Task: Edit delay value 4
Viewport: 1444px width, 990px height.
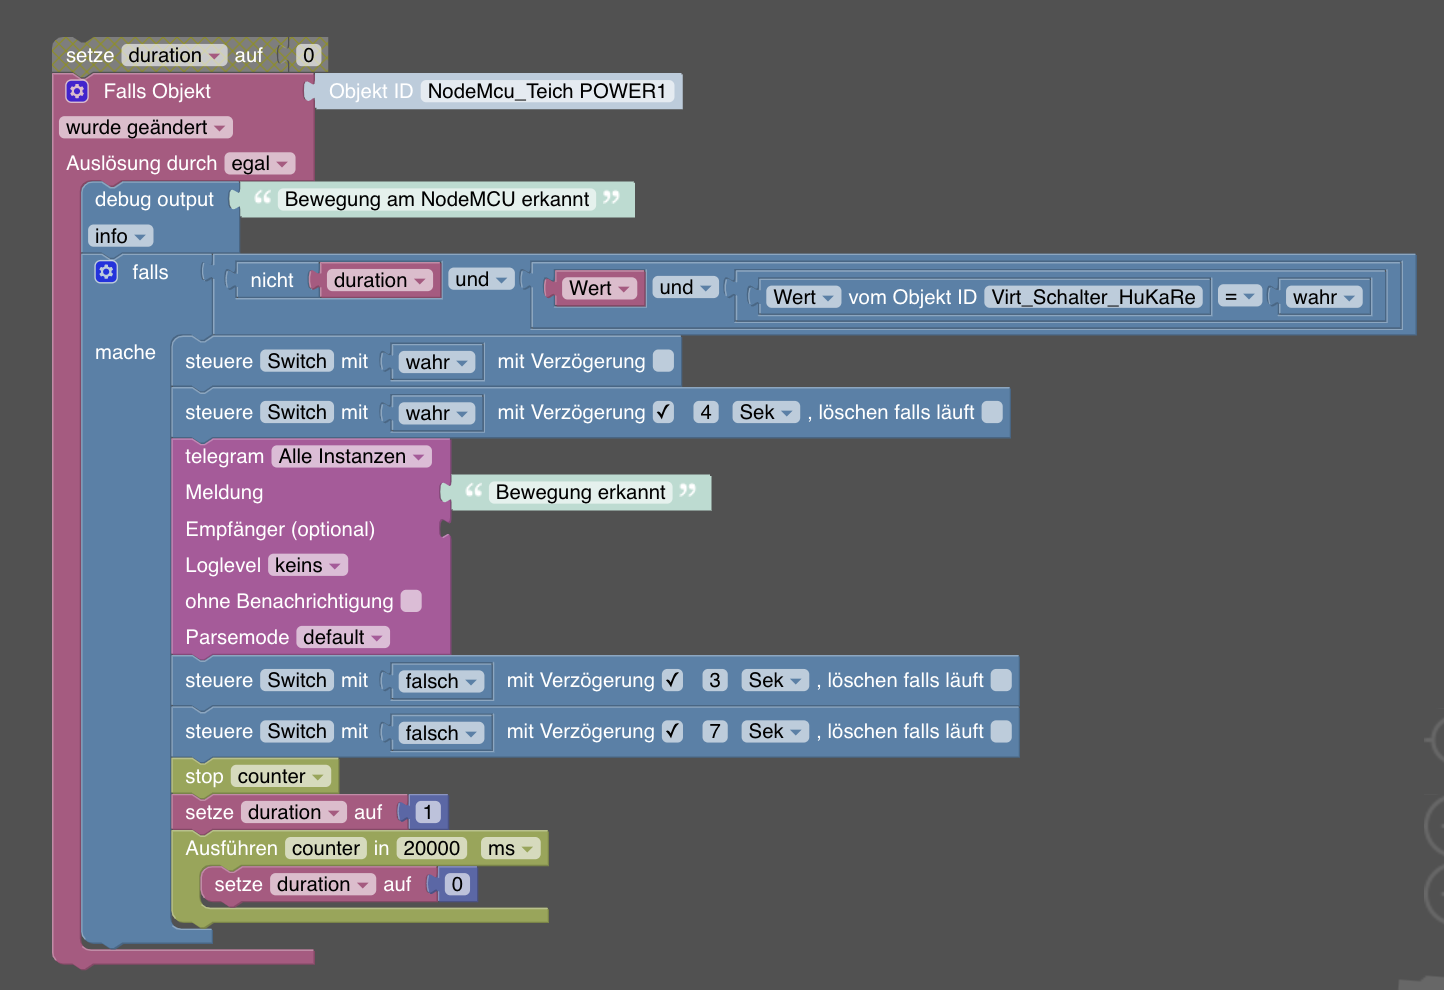Action: pos(706,412)
